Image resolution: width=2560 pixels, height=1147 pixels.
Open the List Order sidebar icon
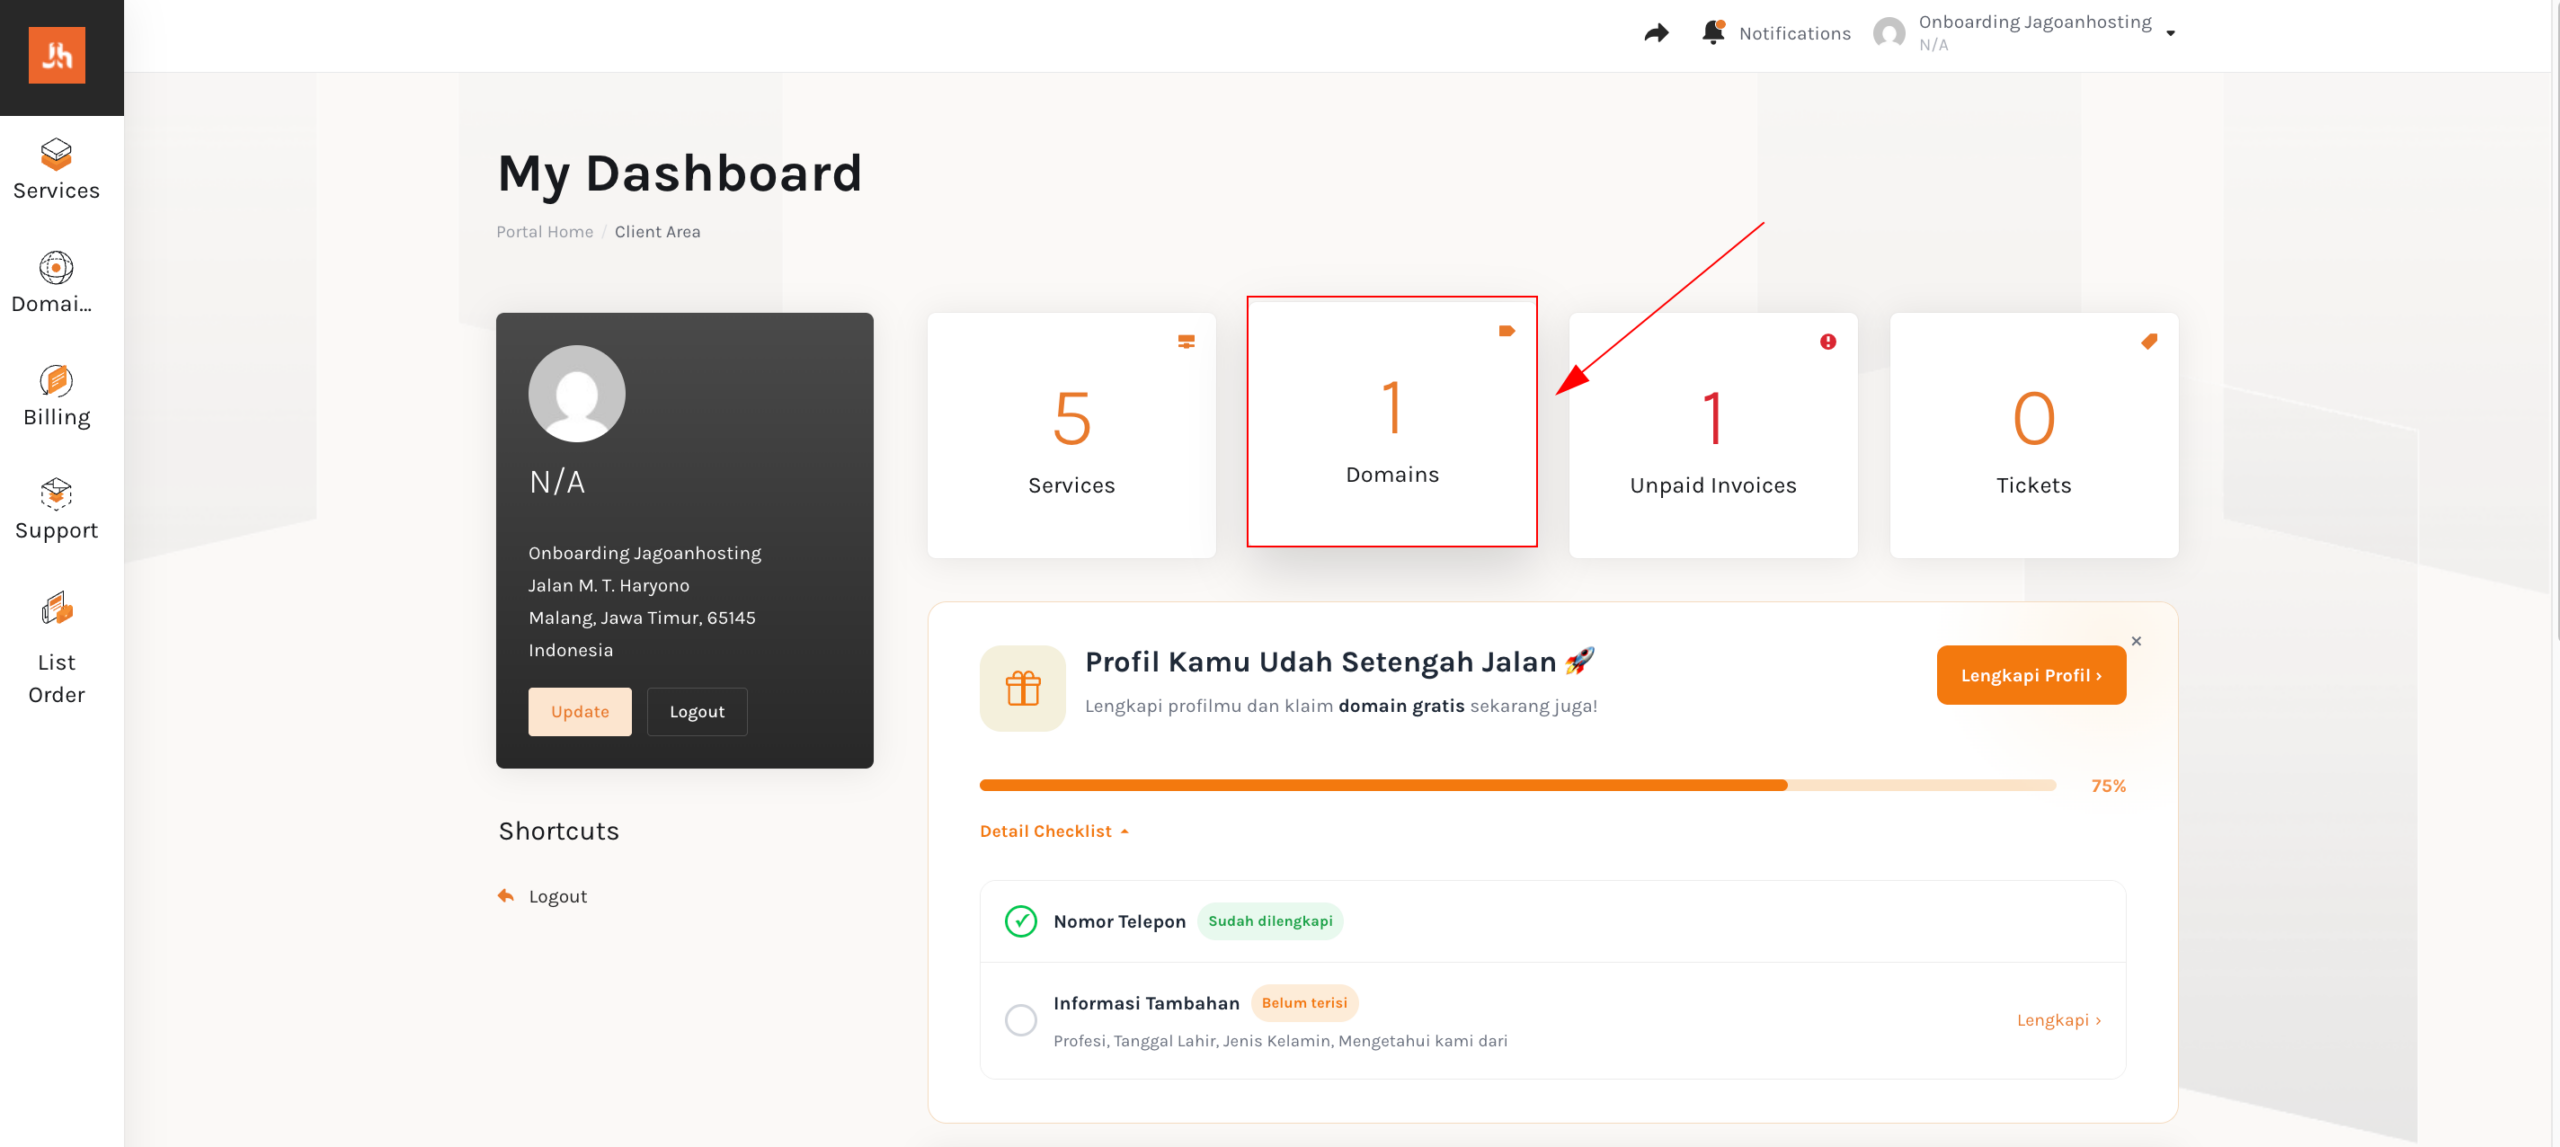(x=56, y=608)
